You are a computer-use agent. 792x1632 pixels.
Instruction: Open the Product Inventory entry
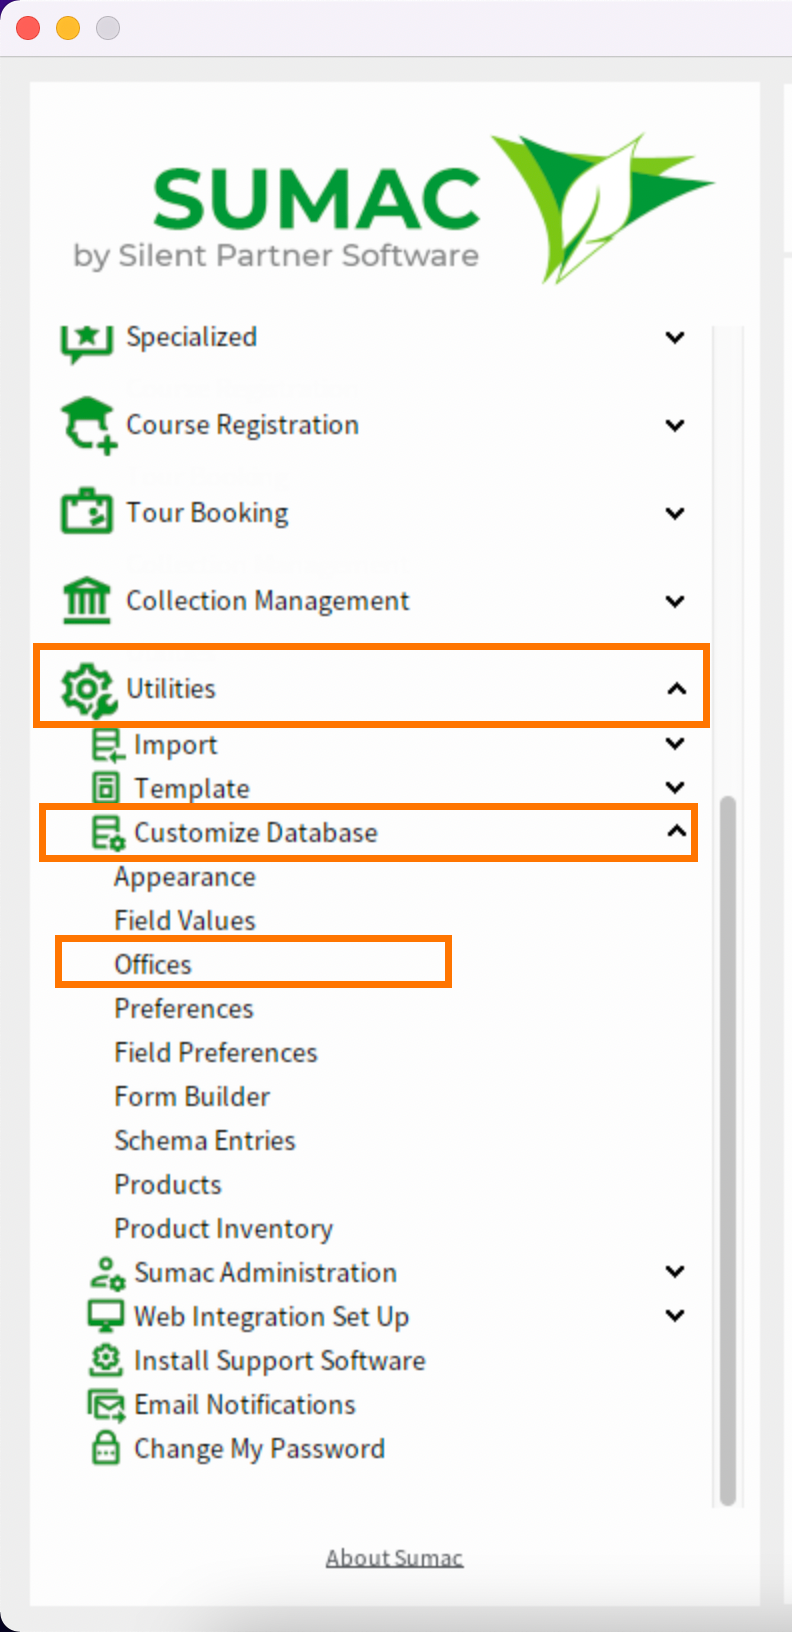(223, 1229)
